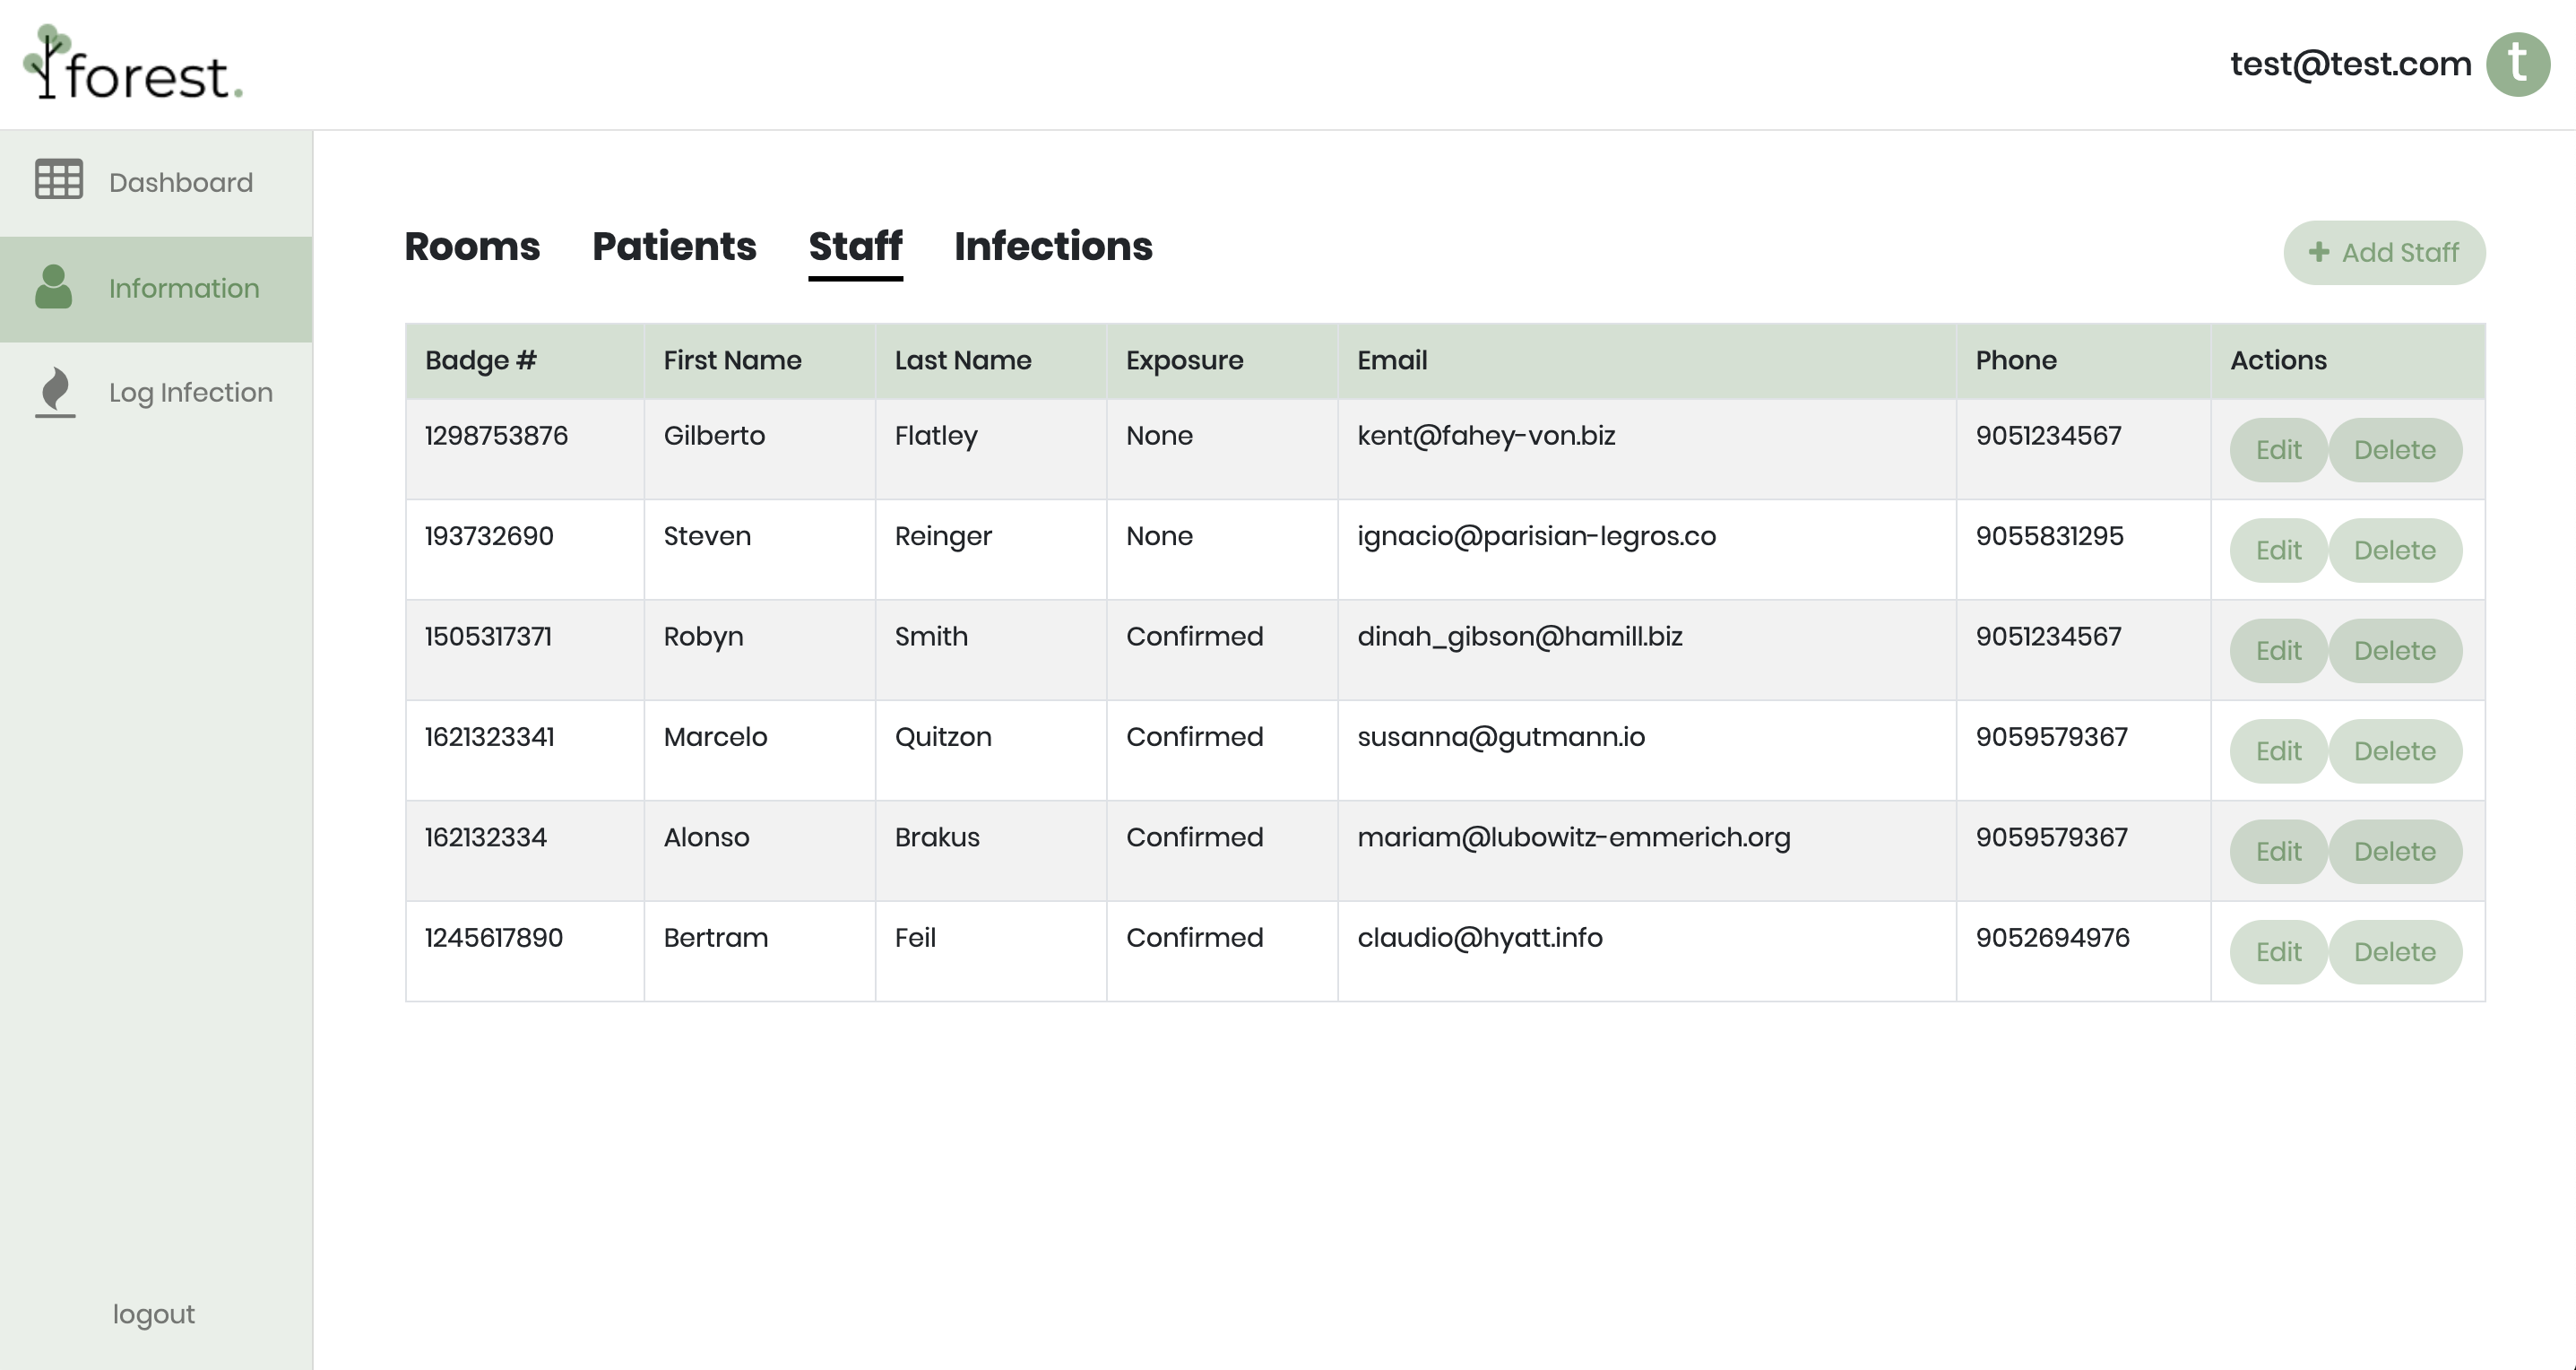Click the Dashboard grid icon
Screen dimensions: 2576x1370
click(59, 180)
